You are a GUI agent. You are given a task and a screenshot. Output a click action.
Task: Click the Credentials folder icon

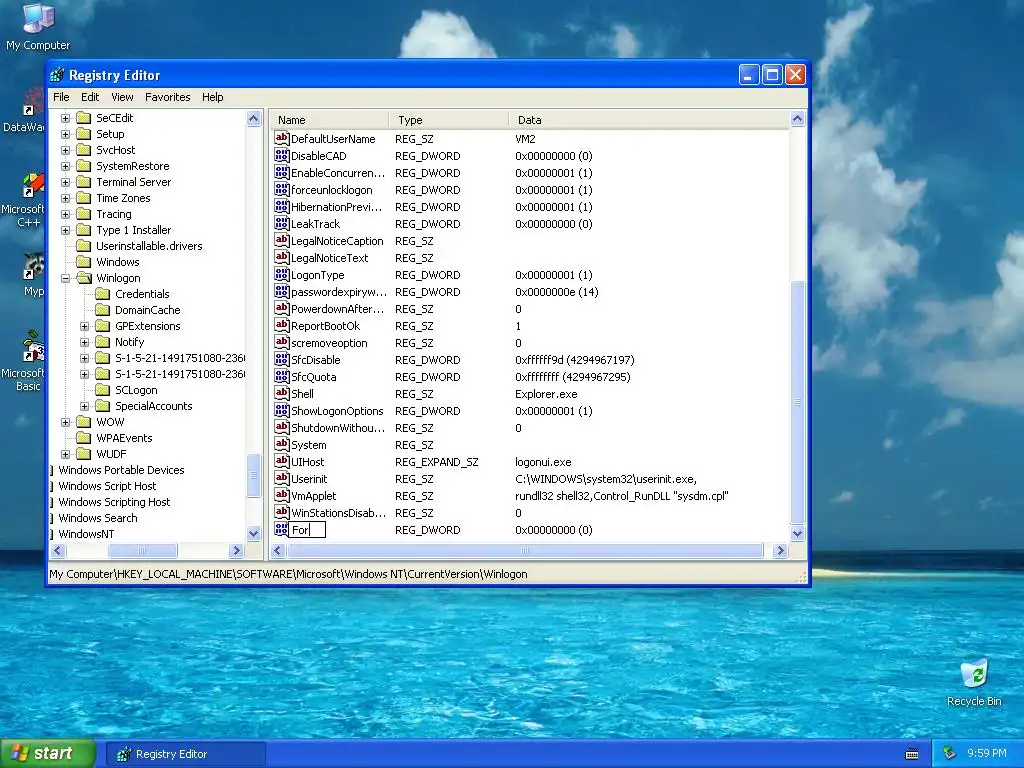103,294
